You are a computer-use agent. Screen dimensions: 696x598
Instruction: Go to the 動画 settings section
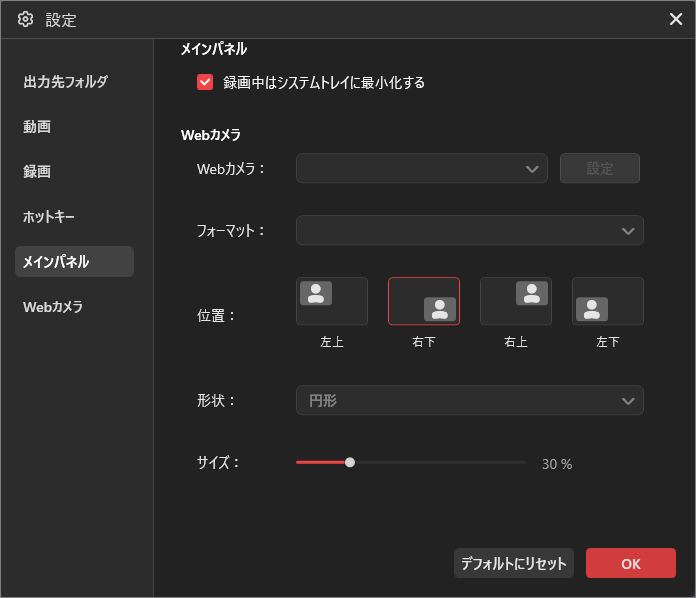click(x=37, y=127)
